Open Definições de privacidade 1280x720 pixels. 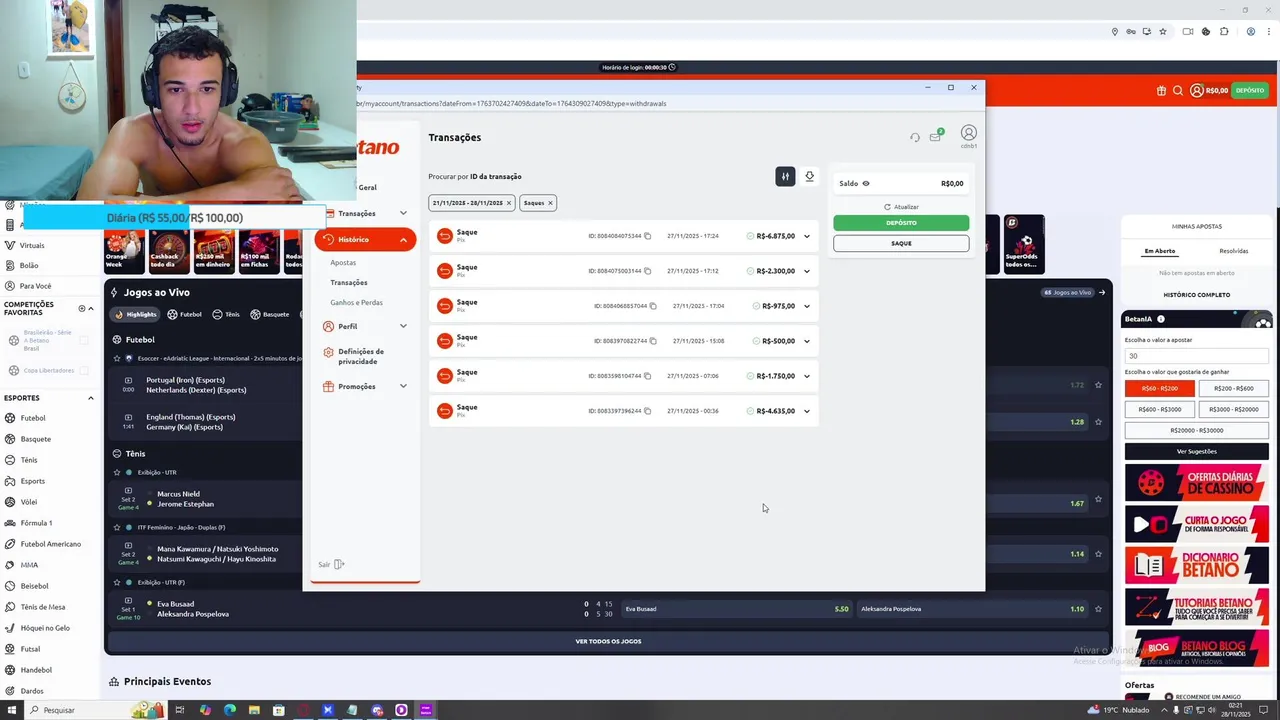click(x=361, y=356)
